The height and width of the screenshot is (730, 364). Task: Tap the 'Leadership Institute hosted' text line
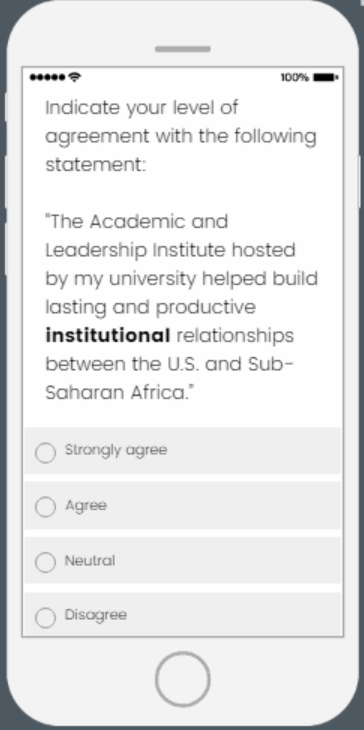pyautogui.click(x=170, y=250)
